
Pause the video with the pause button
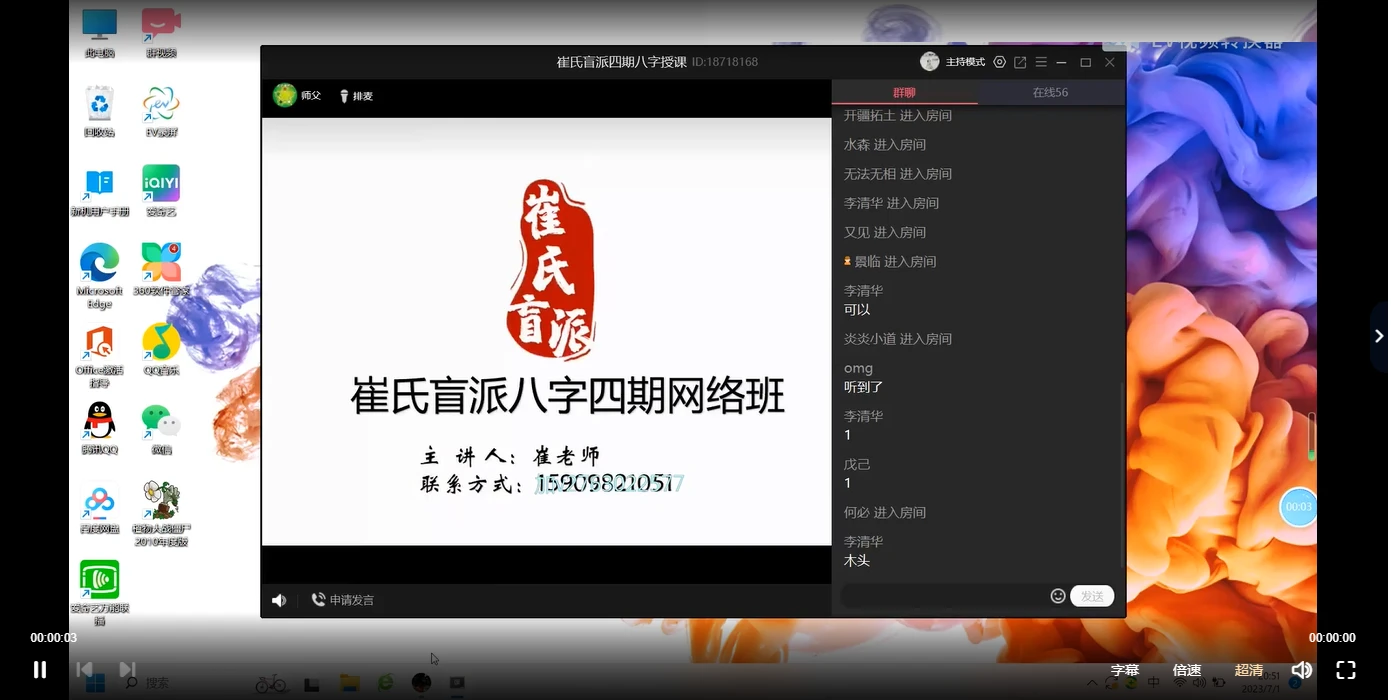[x=40, y=670]
